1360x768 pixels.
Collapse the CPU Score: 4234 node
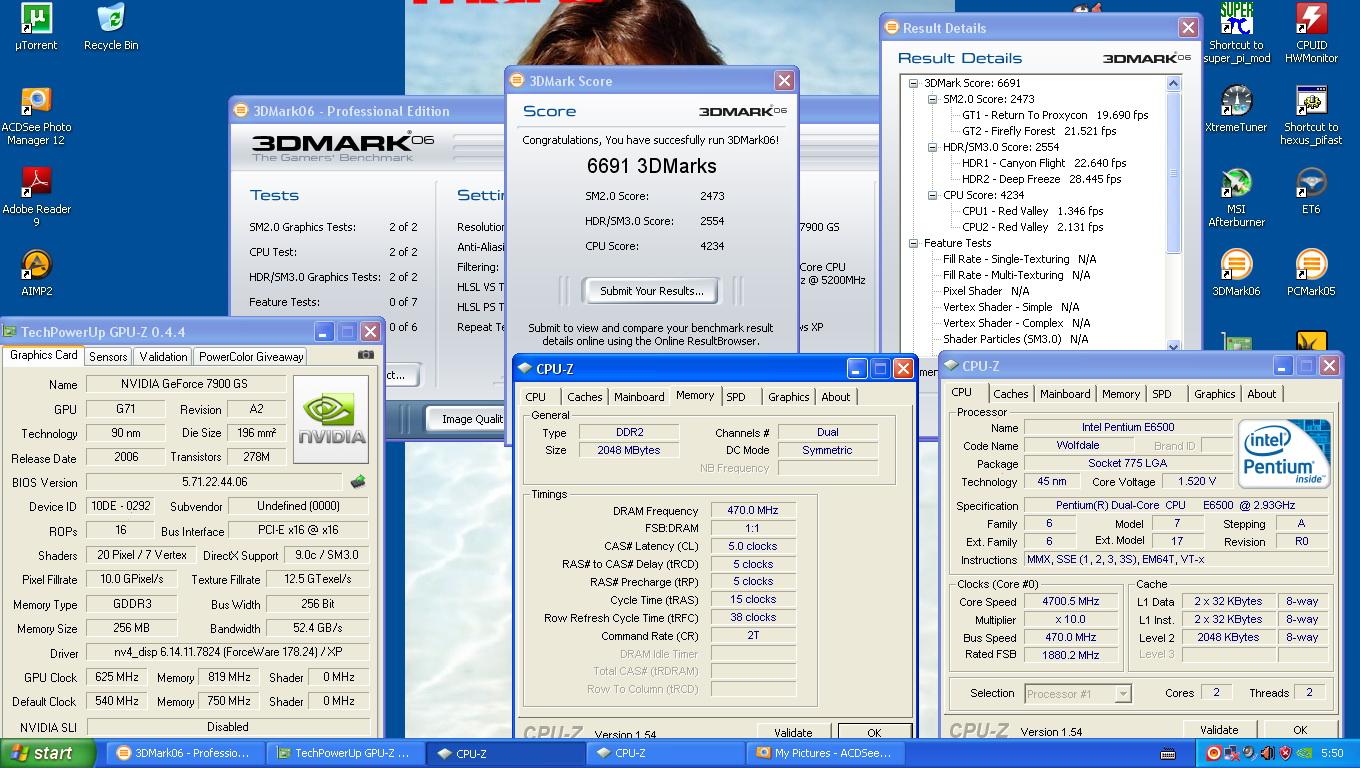pos(932,195)
